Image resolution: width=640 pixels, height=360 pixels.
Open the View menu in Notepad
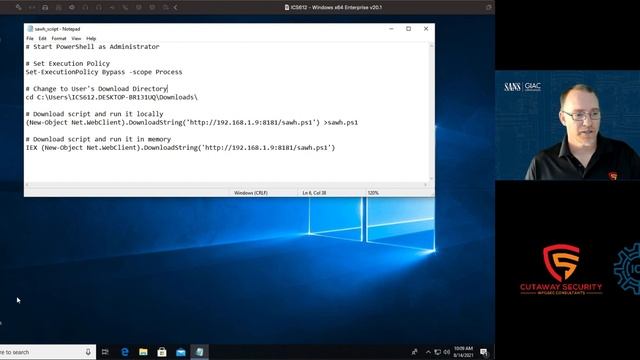pos(76,38)
